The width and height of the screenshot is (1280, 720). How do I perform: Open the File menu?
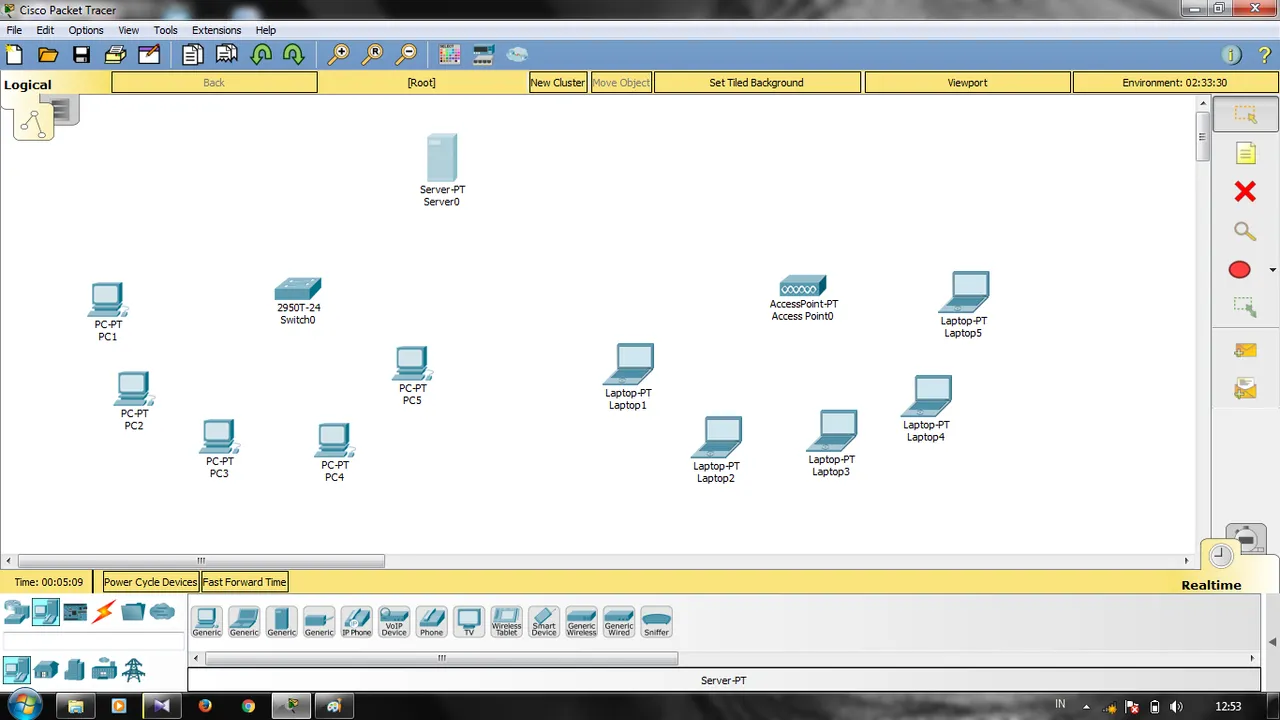(14, 30)
